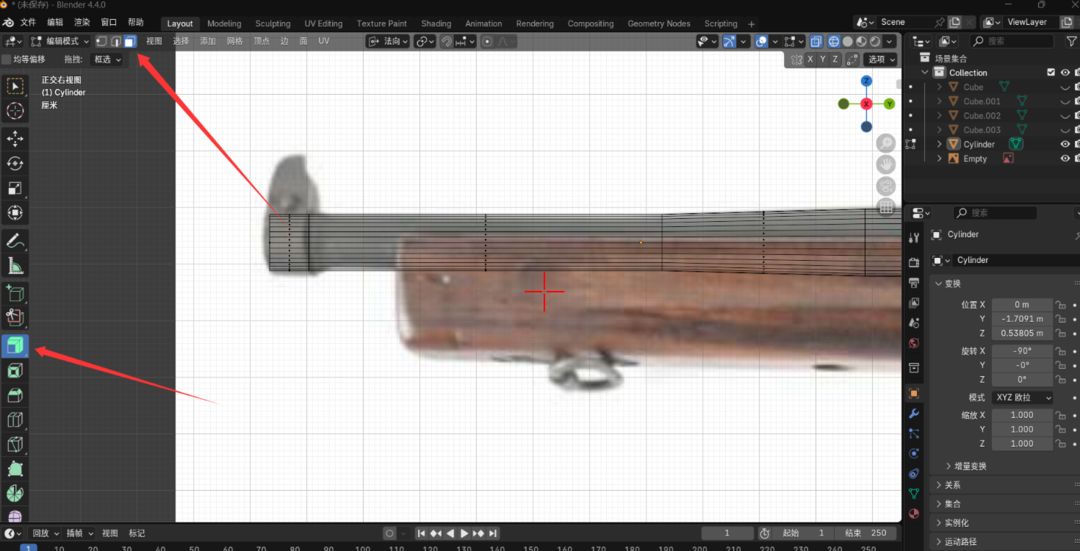Select the Annotate pencil tool
The width and height of the screenshot is (1080, 551).
(14, 240)
